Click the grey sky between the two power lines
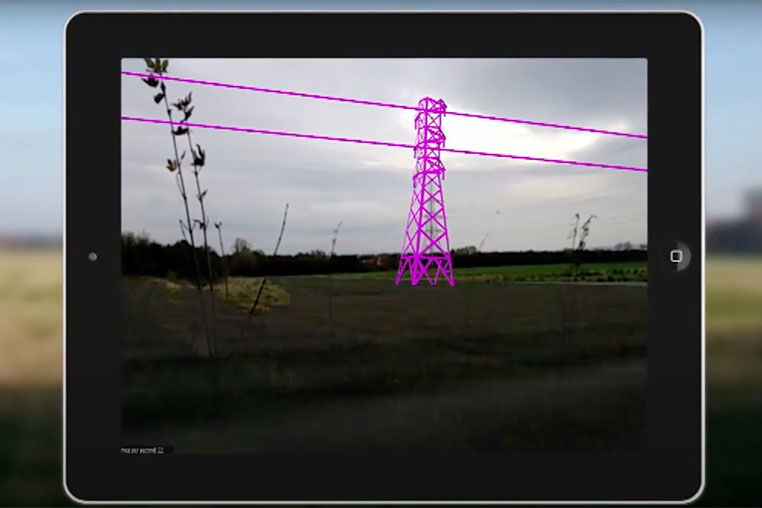The height and width of the screenshot is (508, 762). (300, 113)
